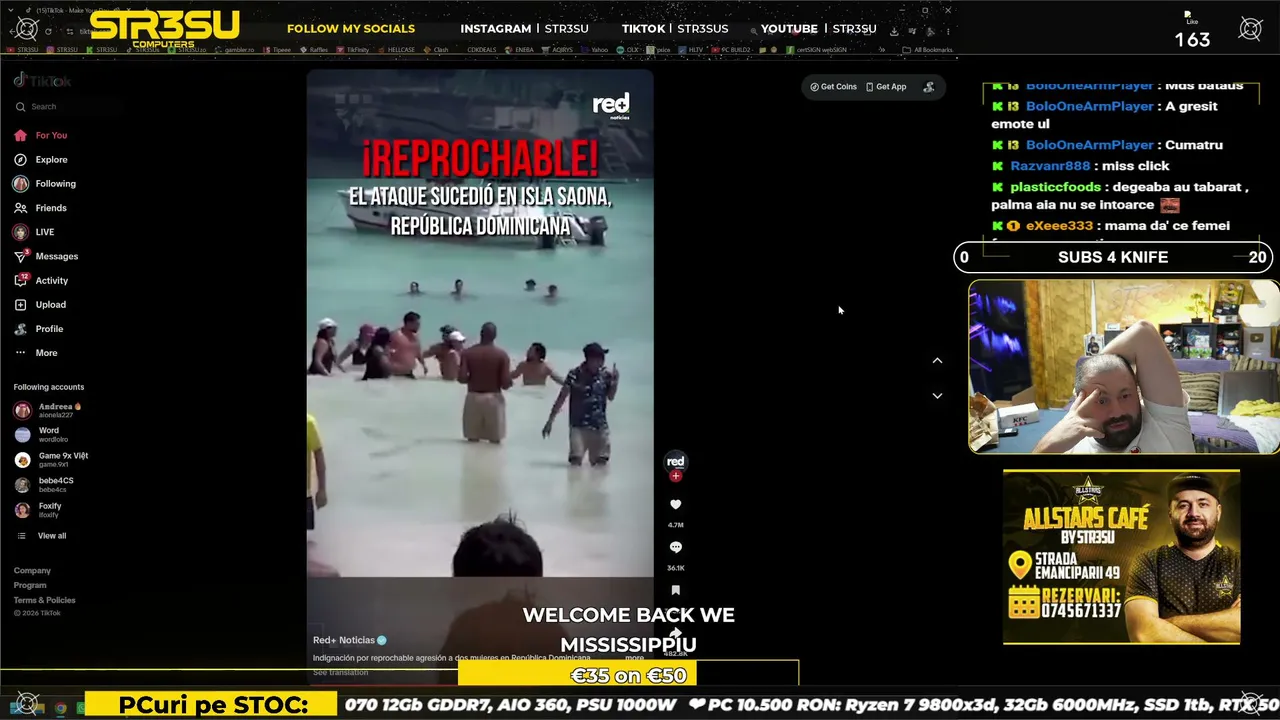
Task: Reload the browser page
Action: click(48, 31)
